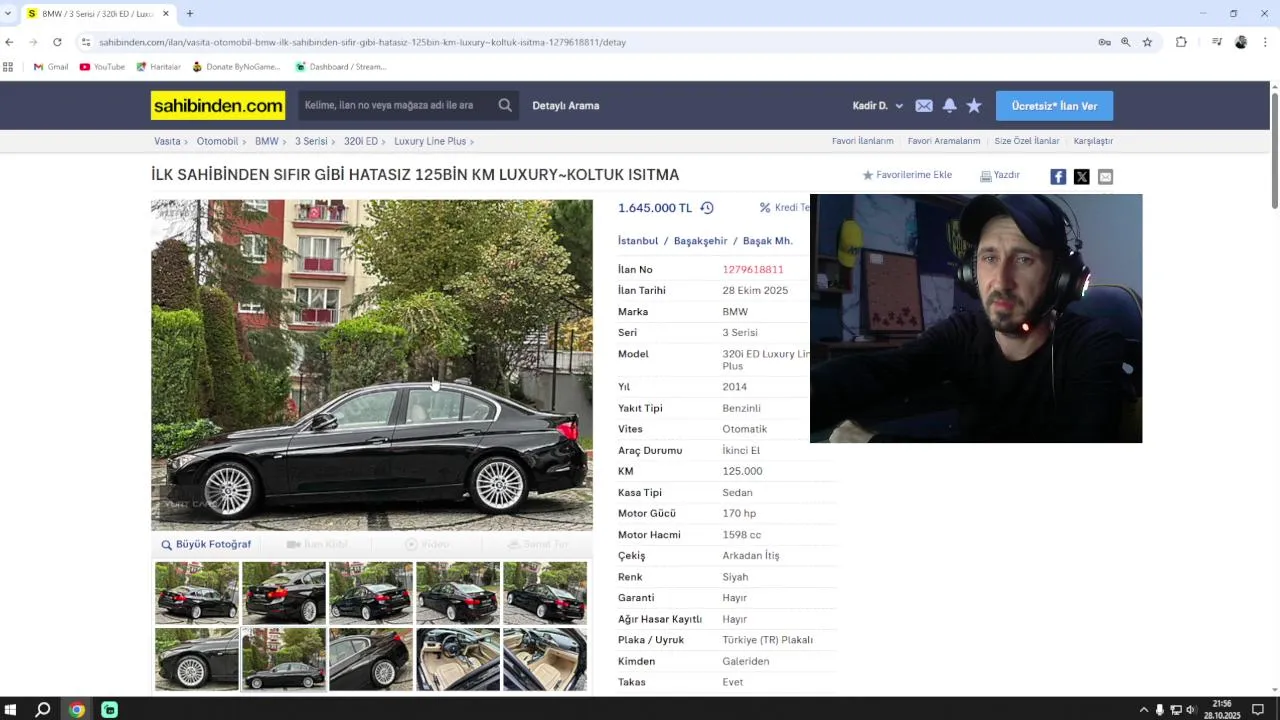Viewport: 1280px width, 720px height.
Task: Open Karşılaştır menu item
Action: tap(1093, 141)
